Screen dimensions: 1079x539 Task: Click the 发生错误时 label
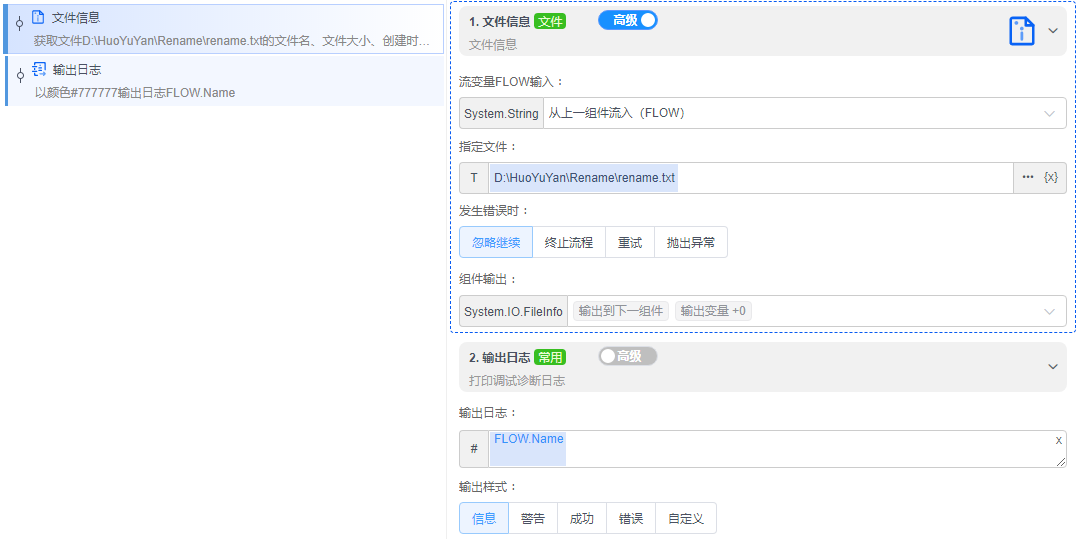click(x=493, y=211)
